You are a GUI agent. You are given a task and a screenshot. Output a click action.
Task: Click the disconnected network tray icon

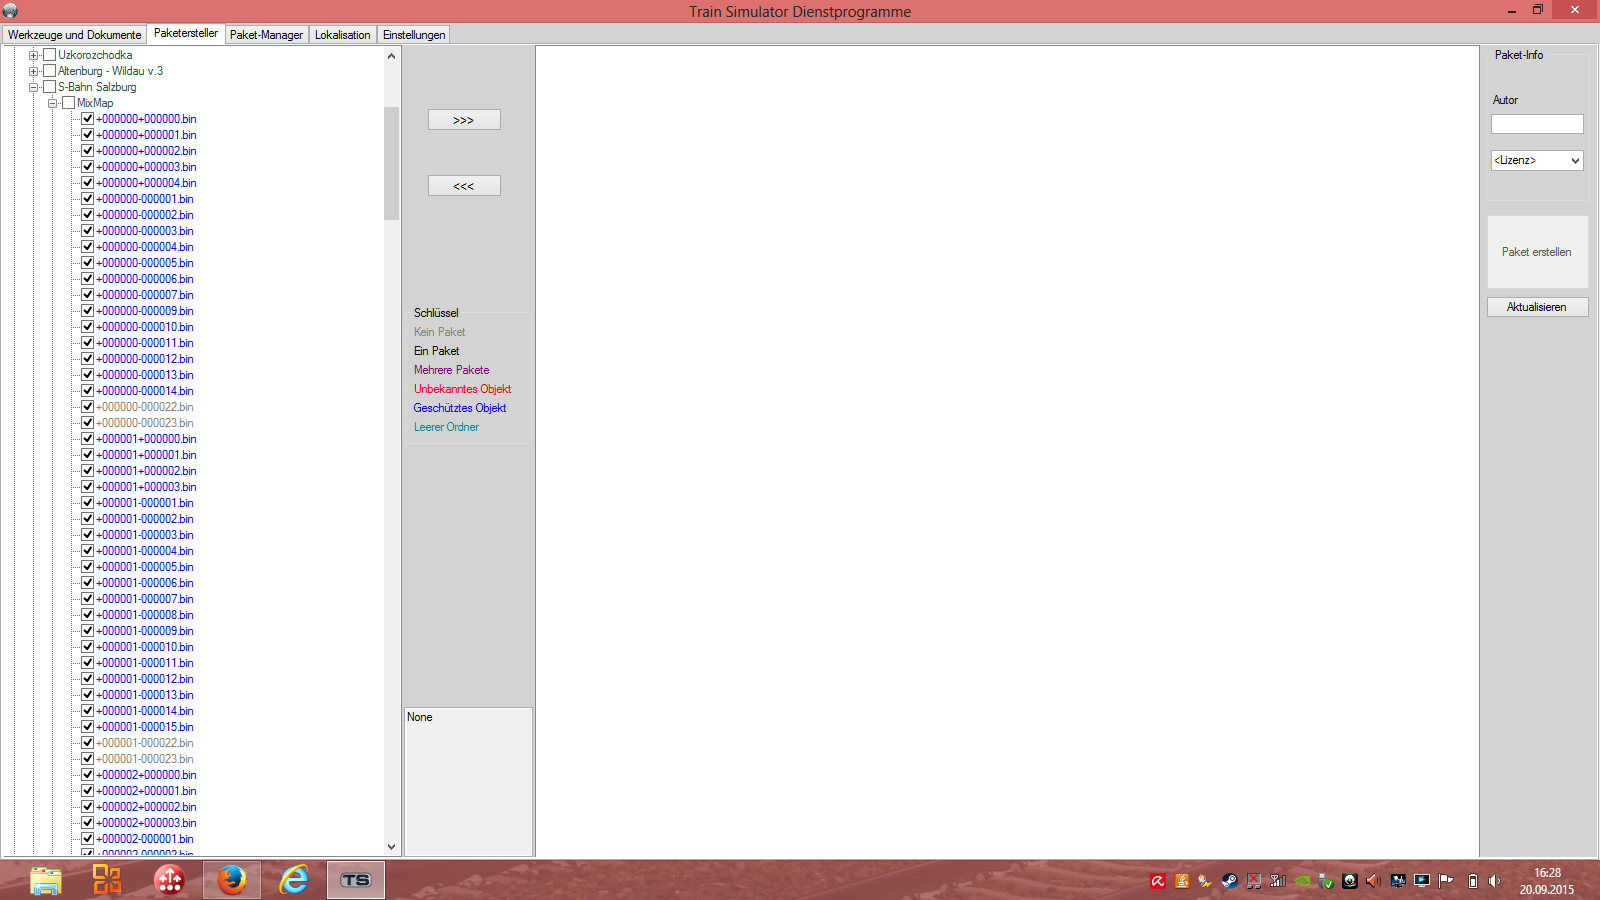[1254, 881]
